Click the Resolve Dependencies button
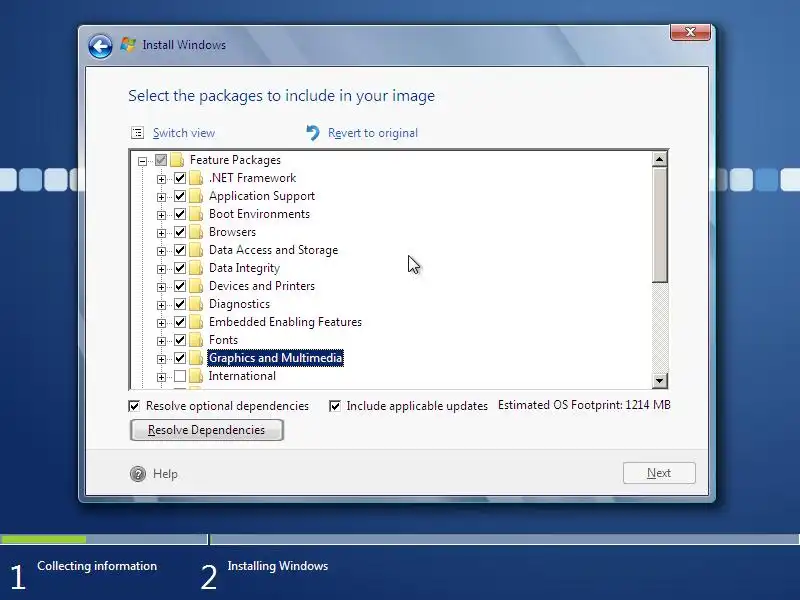This screenshot has height=600, width=800. [207, 430]
